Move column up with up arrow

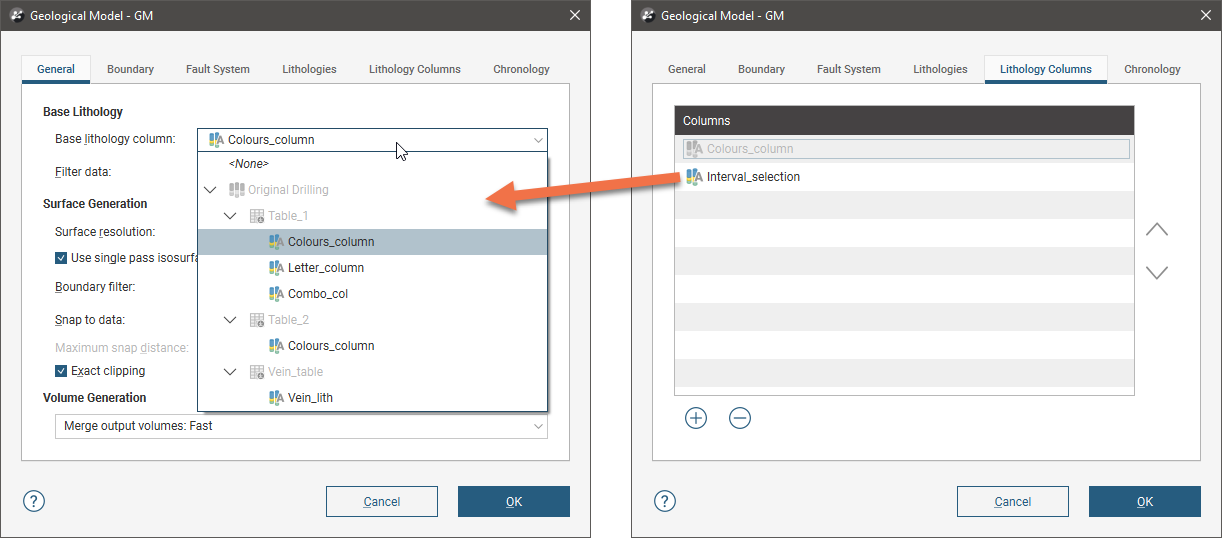point(1156,230)
